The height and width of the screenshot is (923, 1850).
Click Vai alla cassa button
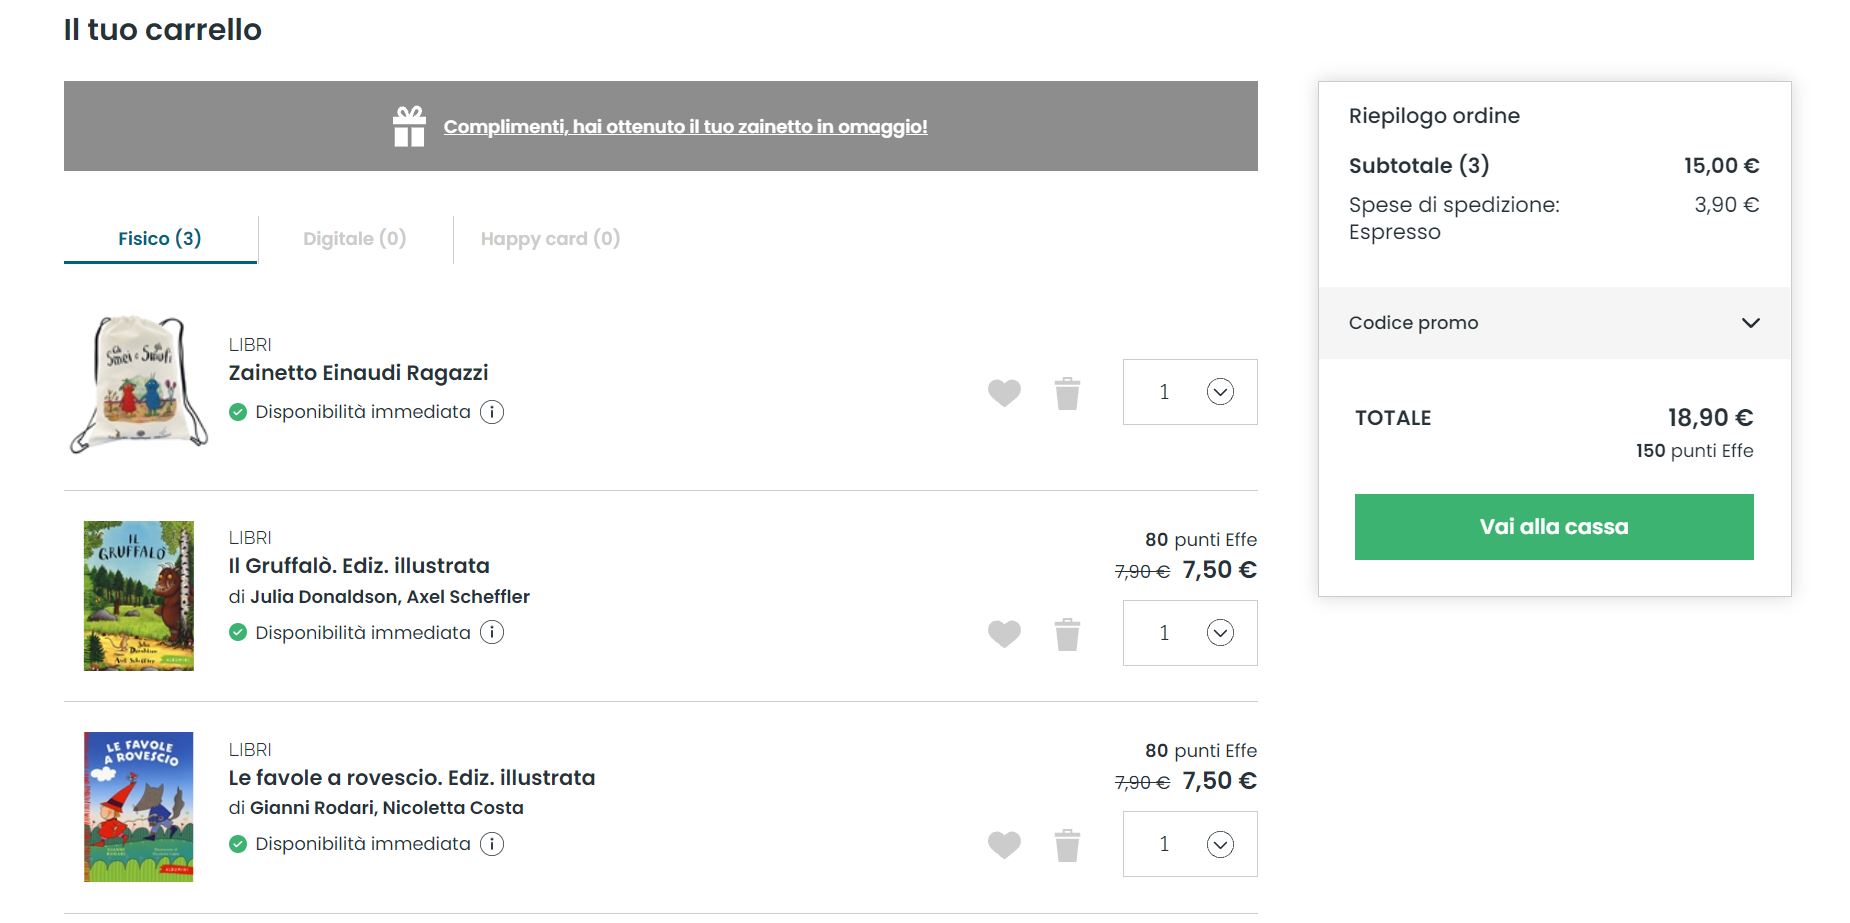point(1554,527)
